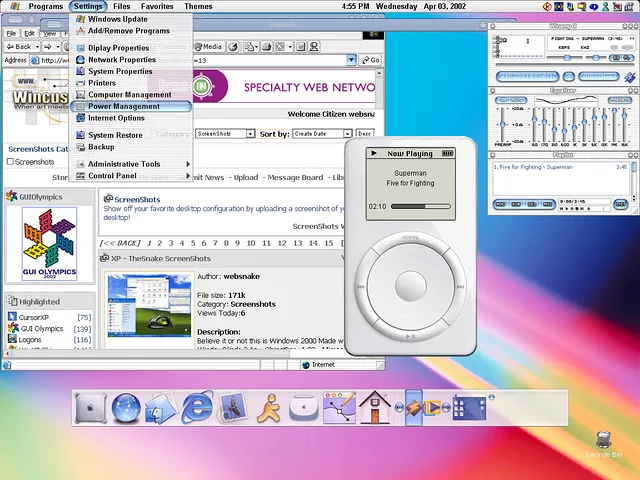Expand the Sort by Create Date dropdown
Screen dimensions: 640x480
click(x=320, y=133)
